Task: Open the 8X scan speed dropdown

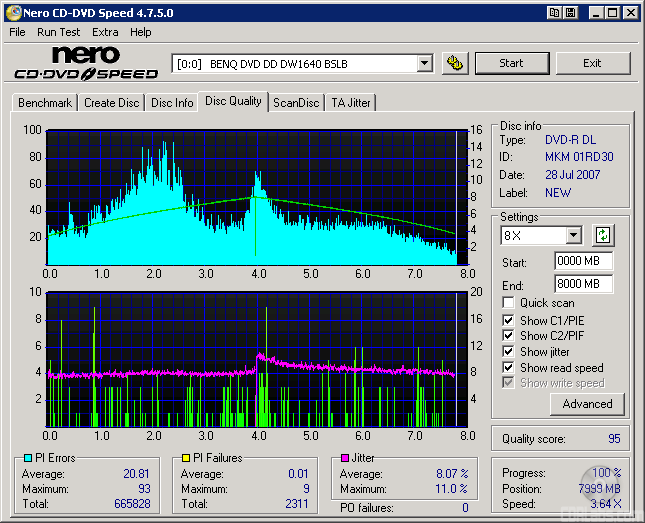Action: point(573,236)
